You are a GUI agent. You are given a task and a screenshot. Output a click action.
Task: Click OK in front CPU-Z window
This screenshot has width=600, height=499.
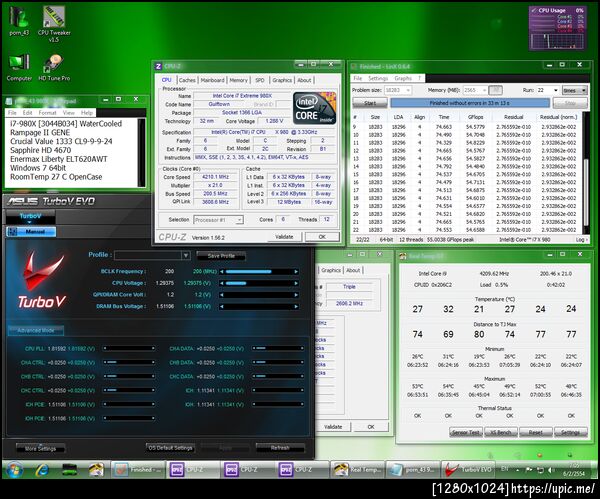pyautogui.click(x=322, y=237)
